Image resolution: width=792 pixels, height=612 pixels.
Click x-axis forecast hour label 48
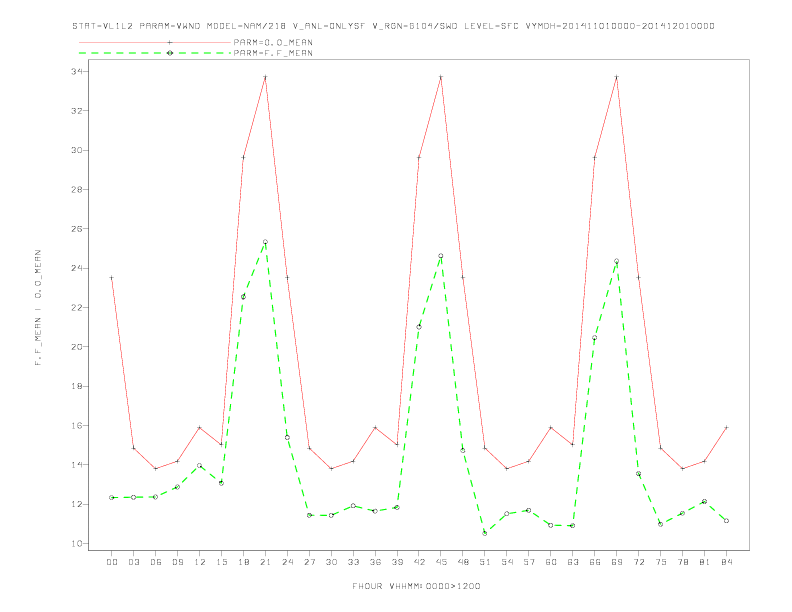point(463,562)
